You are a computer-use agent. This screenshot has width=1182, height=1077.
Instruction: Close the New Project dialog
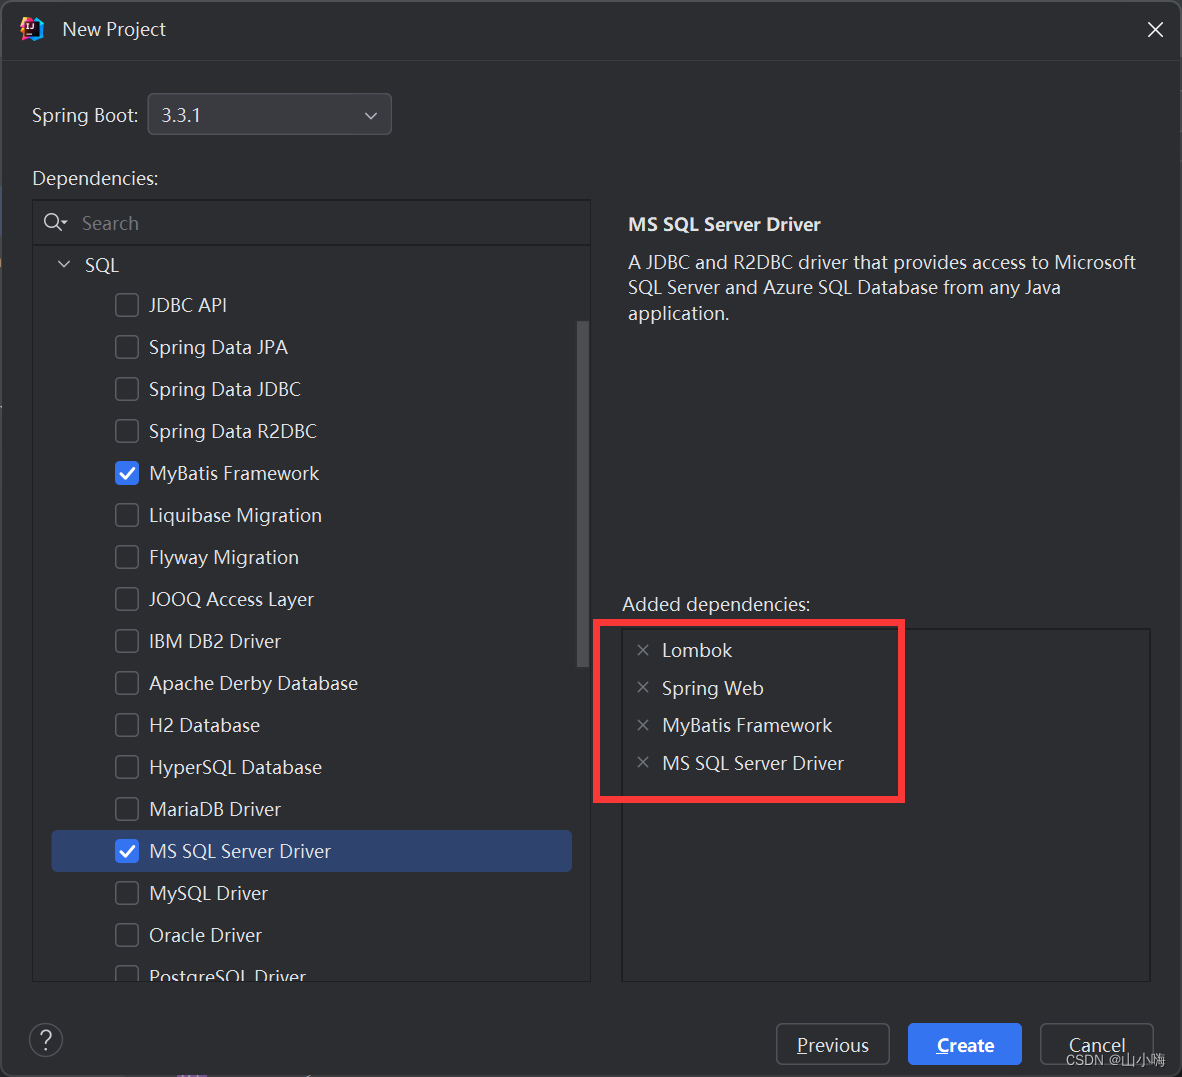coord(1155,29)
